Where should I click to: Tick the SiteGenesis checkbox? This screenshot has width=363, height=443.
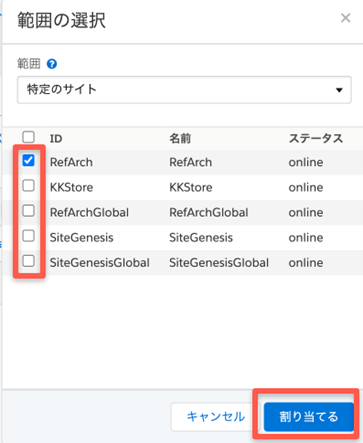tap(28, 236)
